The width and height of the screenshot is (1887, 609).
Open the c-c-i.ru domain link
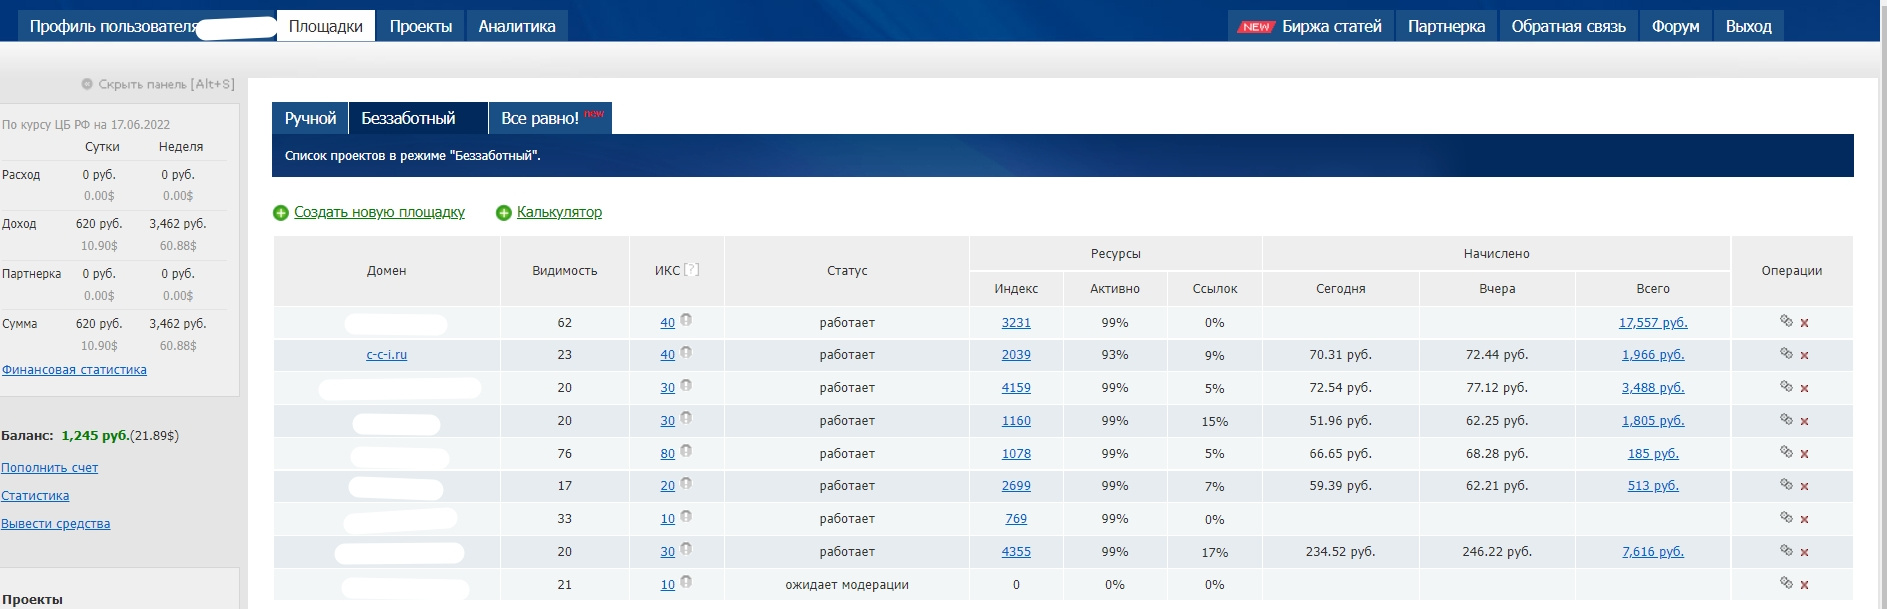[386, 355]
